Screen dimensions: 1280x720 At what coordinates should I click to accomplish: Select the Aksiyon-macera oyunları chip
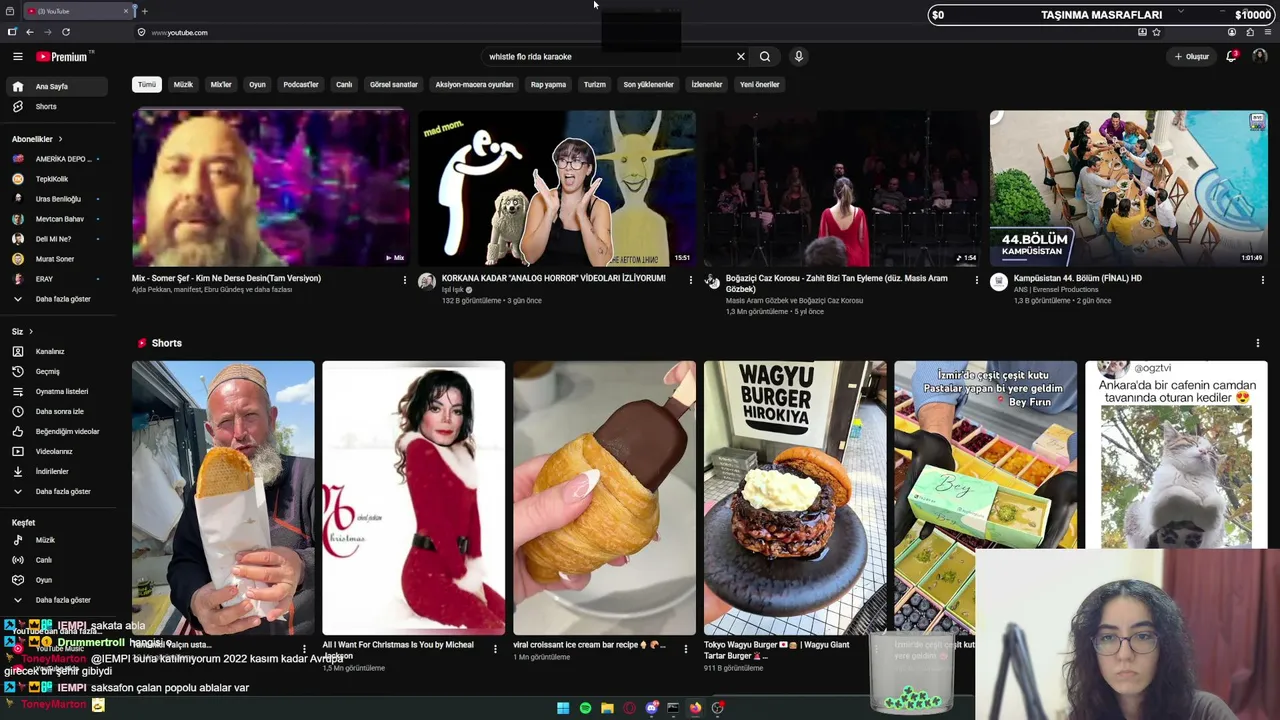pos(474,85)
